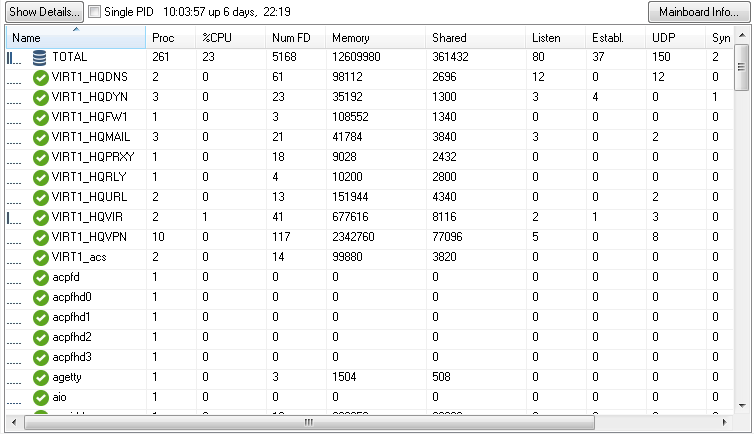Click green status icon for agetty

coord(41,377)
